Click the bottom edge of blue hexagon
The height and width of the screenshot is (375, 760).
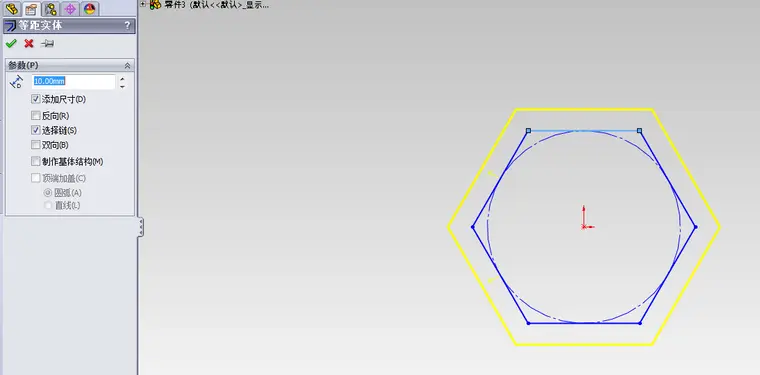[584, 323]
